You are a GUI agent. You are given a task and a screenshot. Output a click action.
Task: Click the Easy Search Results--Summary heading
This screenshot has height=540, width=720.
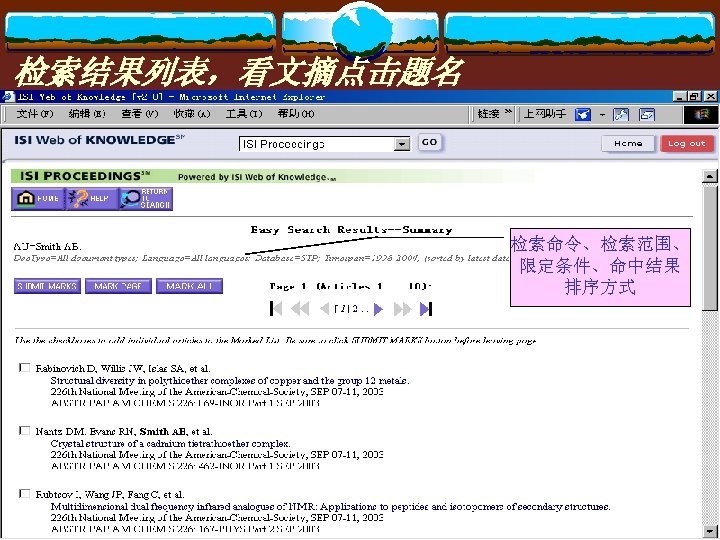[x=351, y=230]
